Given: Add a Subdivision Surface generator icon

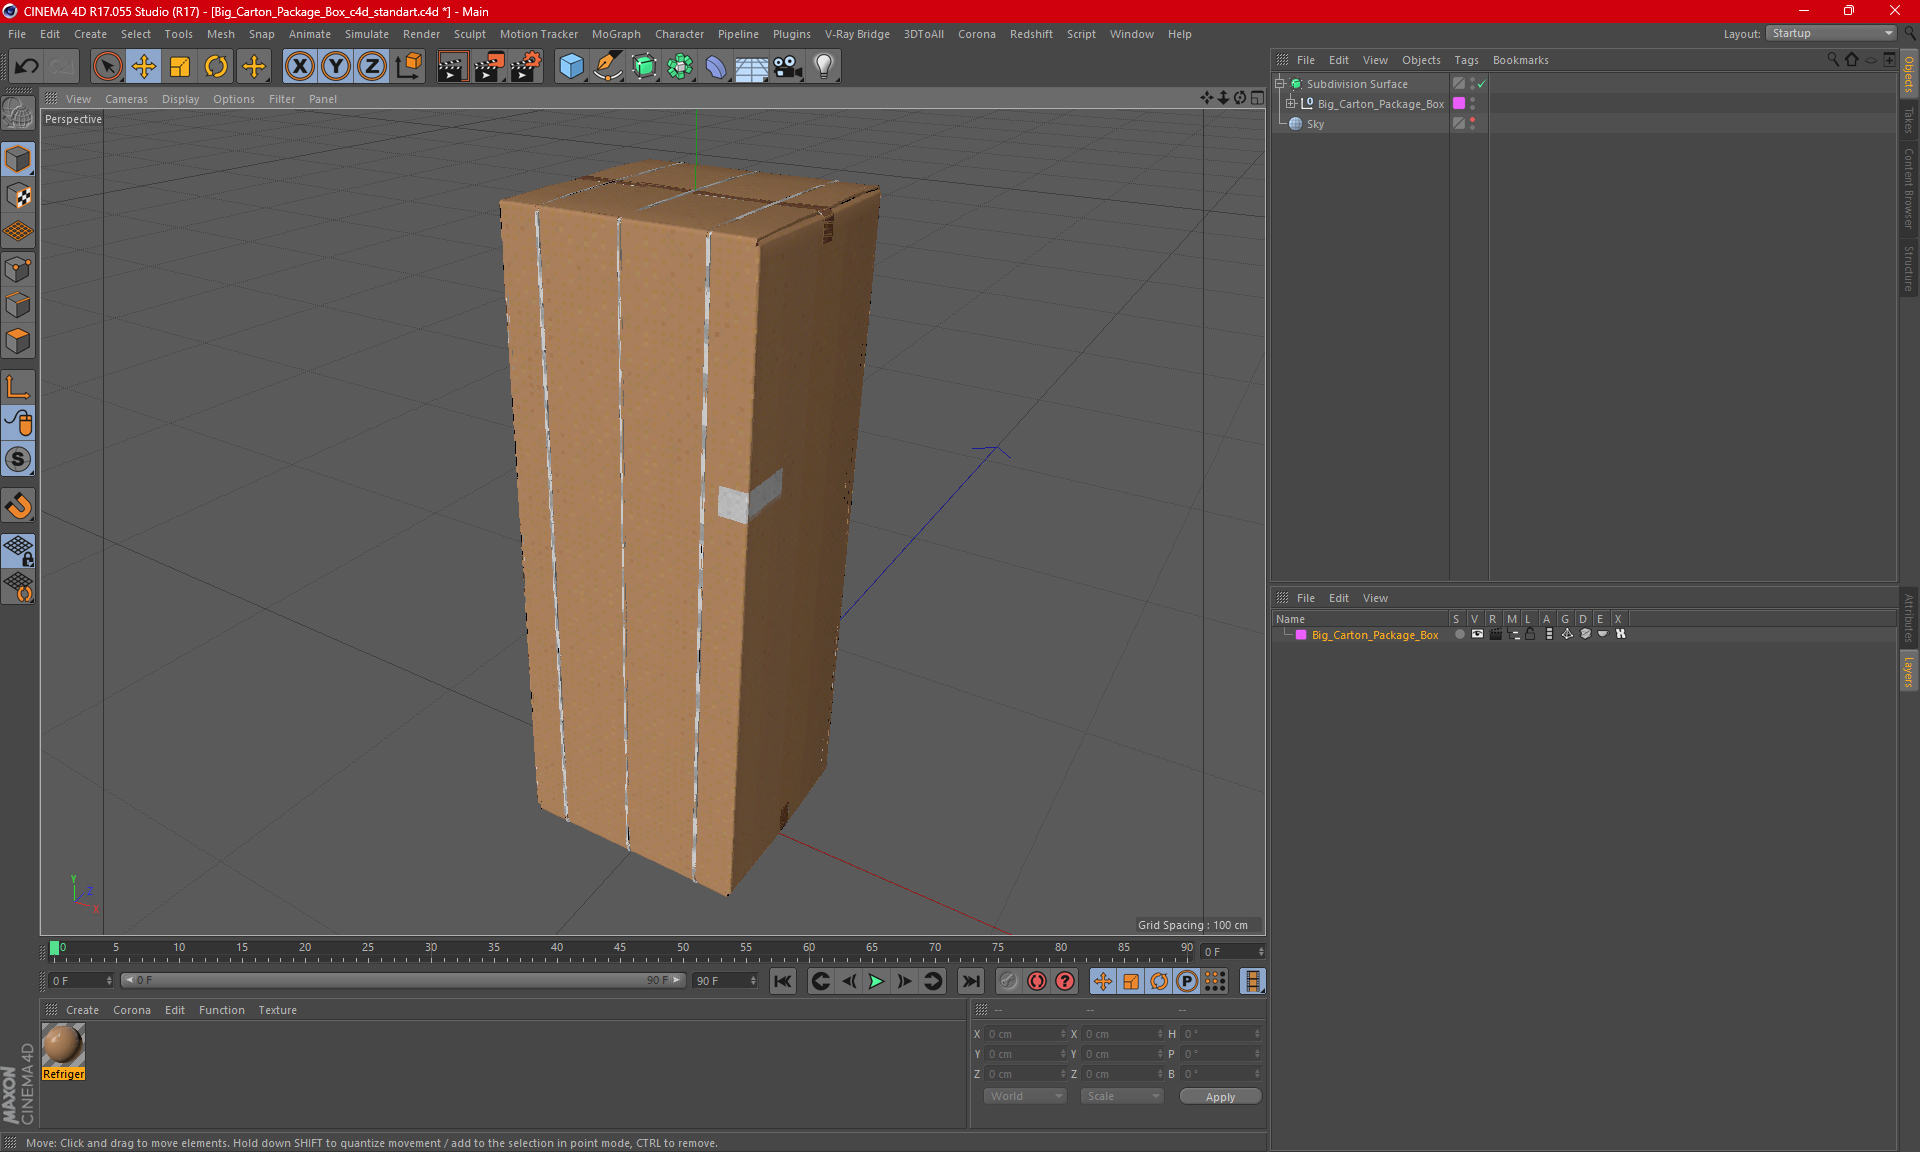Looking at the screenshot, I should [644, 67].
